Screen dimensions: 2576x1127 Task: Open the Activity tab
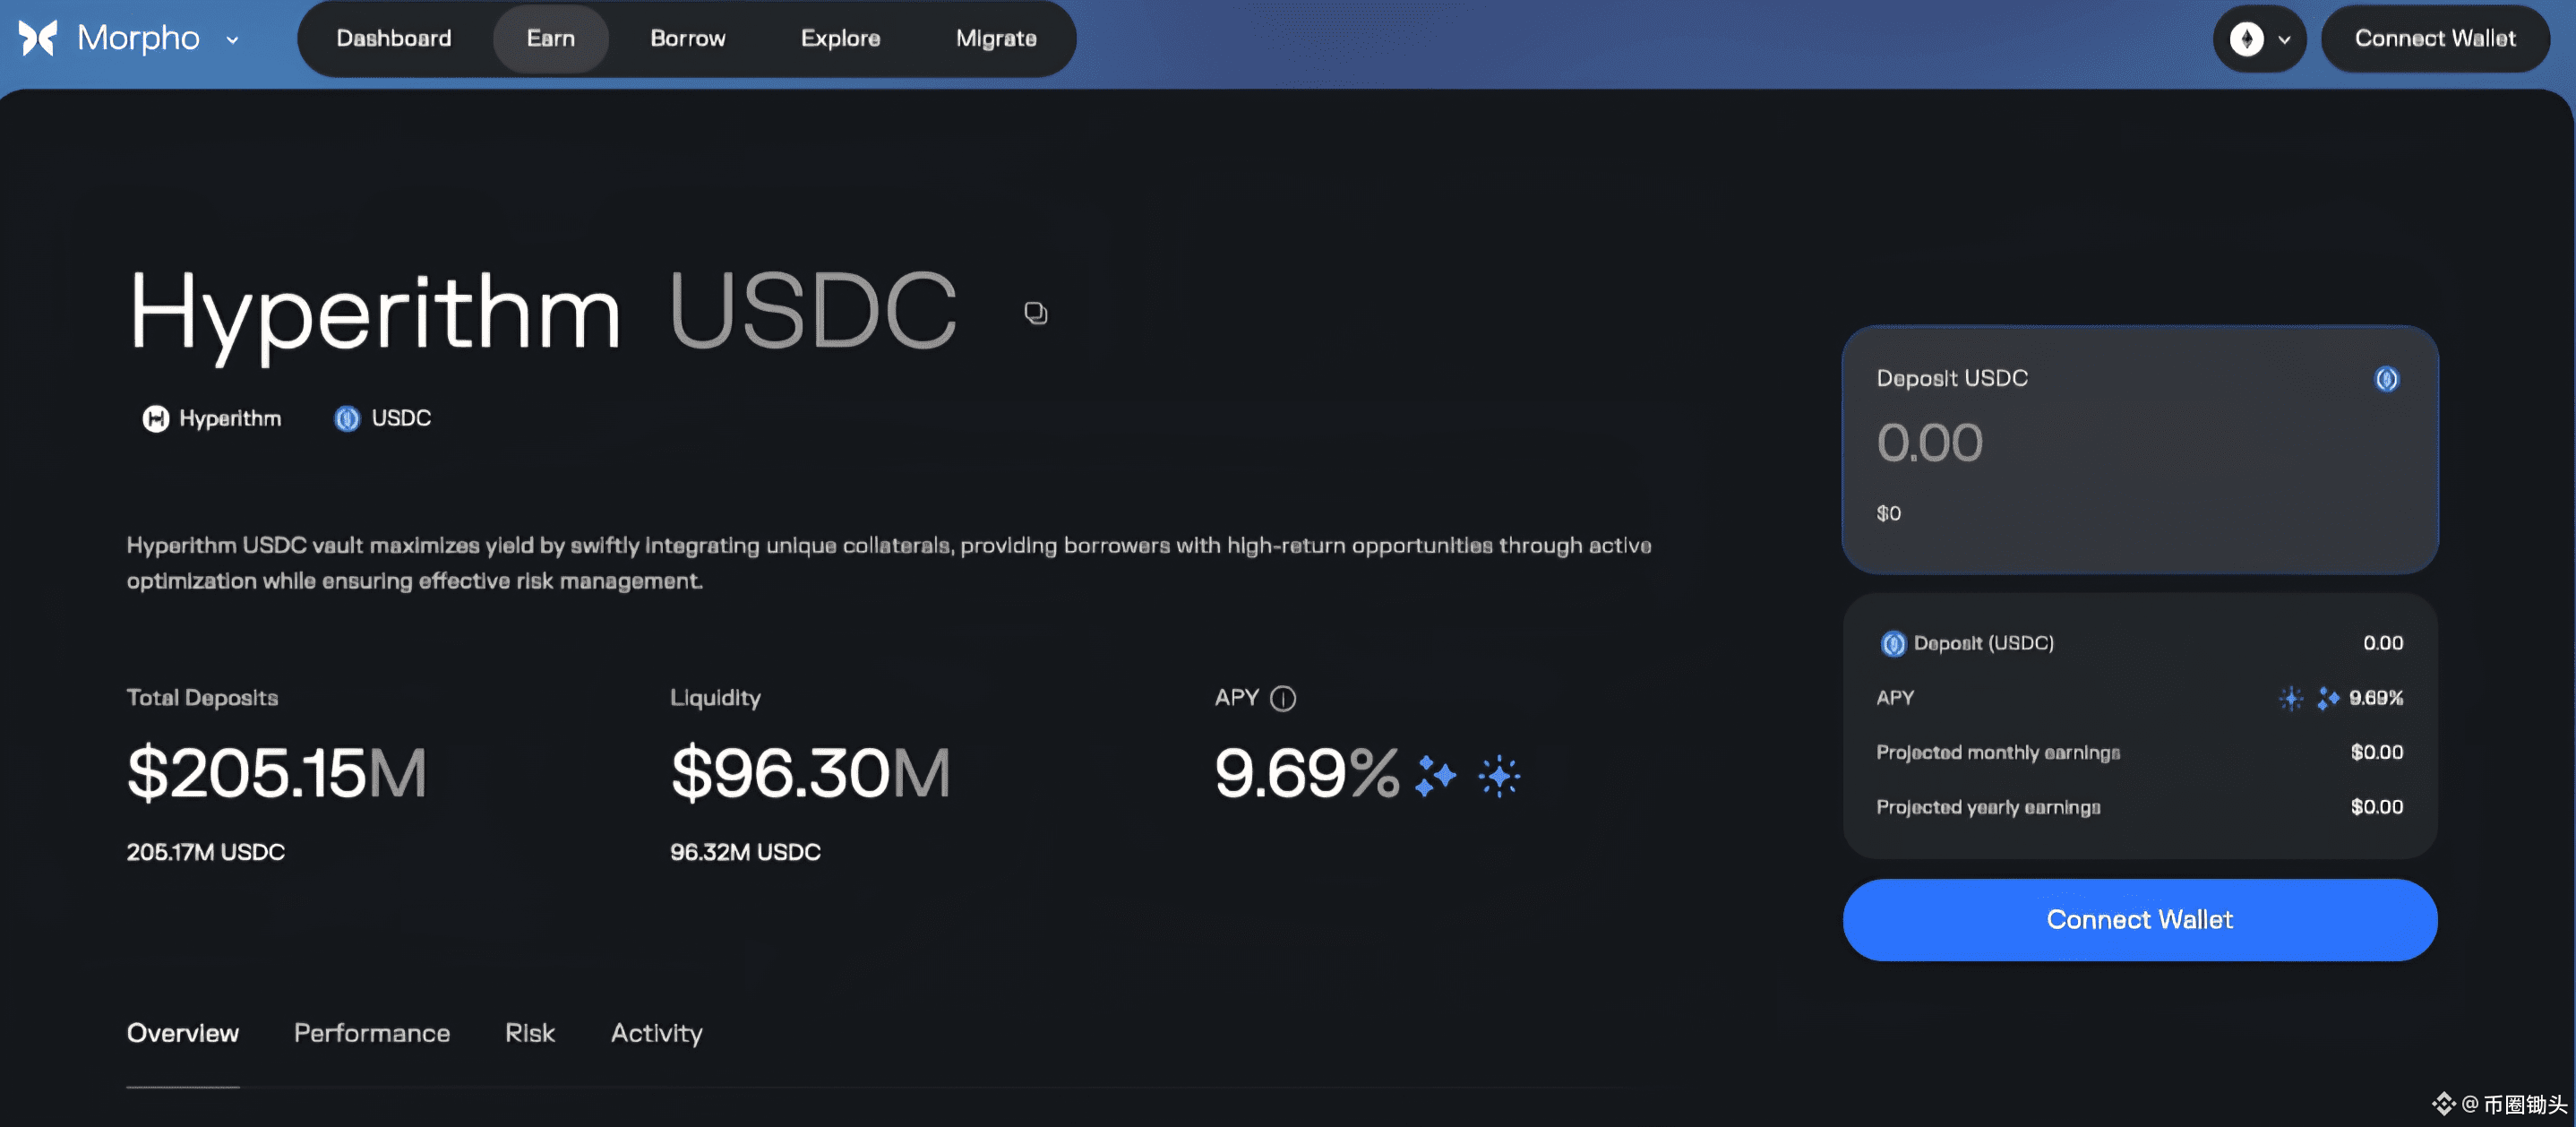pos(656,1033)
